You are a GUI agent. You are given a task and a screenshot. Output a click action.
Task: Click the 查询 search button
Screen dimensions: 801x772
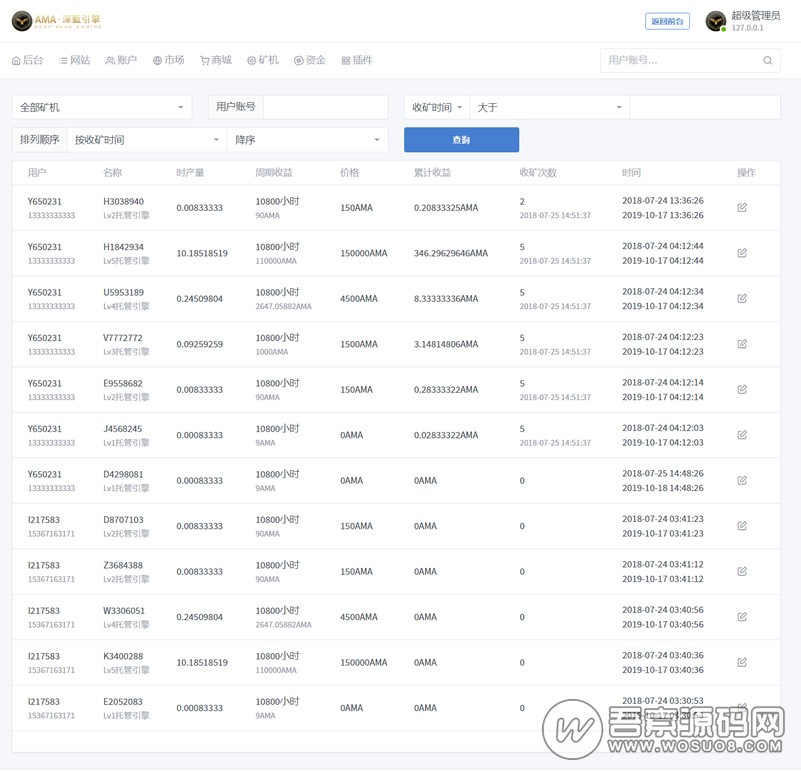click(x=461, y=140)
